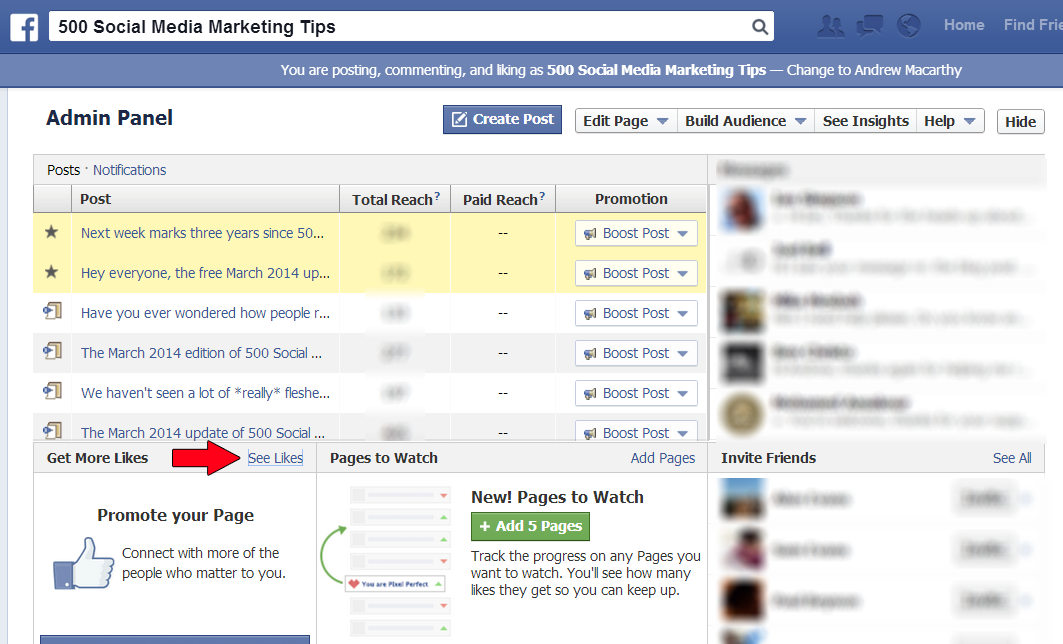Viewport: 1063px width, 644px height.
Task: Click the thumbs-up graphic in Promote your Page
Action: pyautogui.click(x=83, y=563)
